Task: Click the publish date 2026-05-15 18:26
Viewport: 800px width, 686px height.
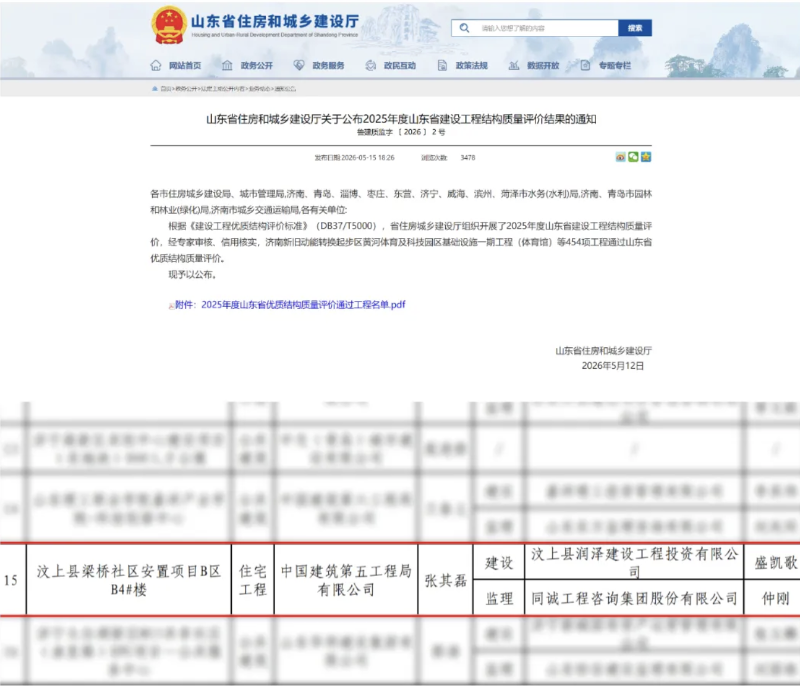Action: click(367, 158)
